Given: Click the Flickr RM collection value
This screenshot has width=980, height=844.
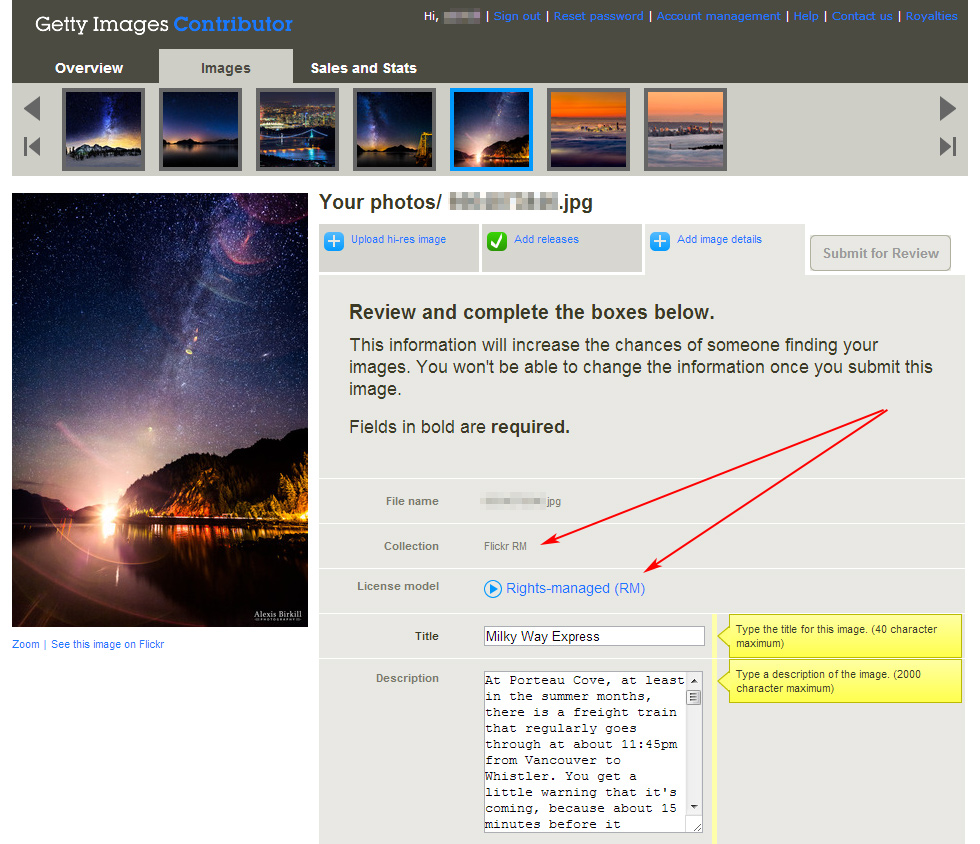Looking at the screenshot, I should pos(505,546).
